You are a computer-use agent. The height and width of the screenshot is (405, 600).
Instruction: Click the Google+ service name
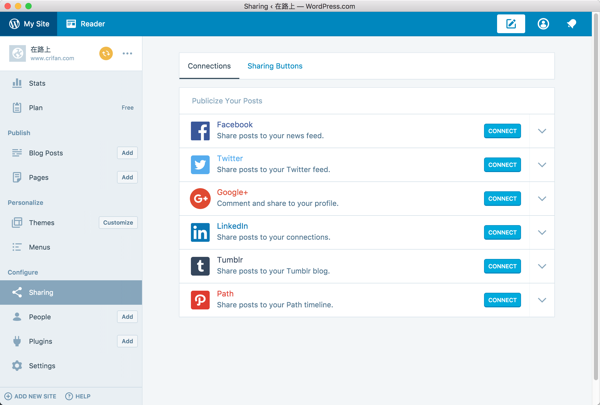232,192
